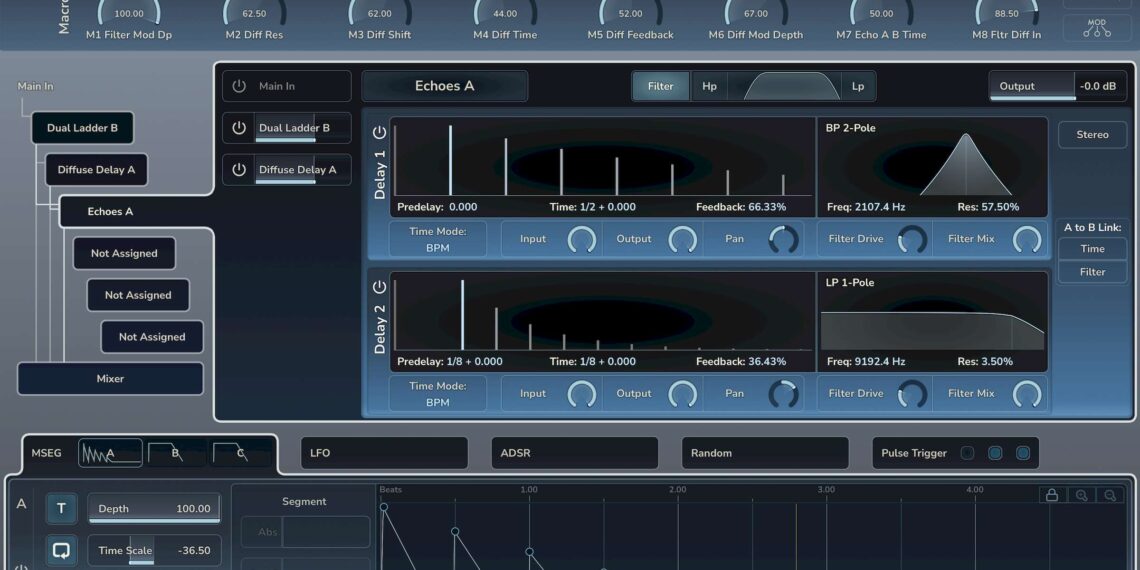Toggle power for Delay 1
Screen dimensions: 1140x570
pos(379,132)
